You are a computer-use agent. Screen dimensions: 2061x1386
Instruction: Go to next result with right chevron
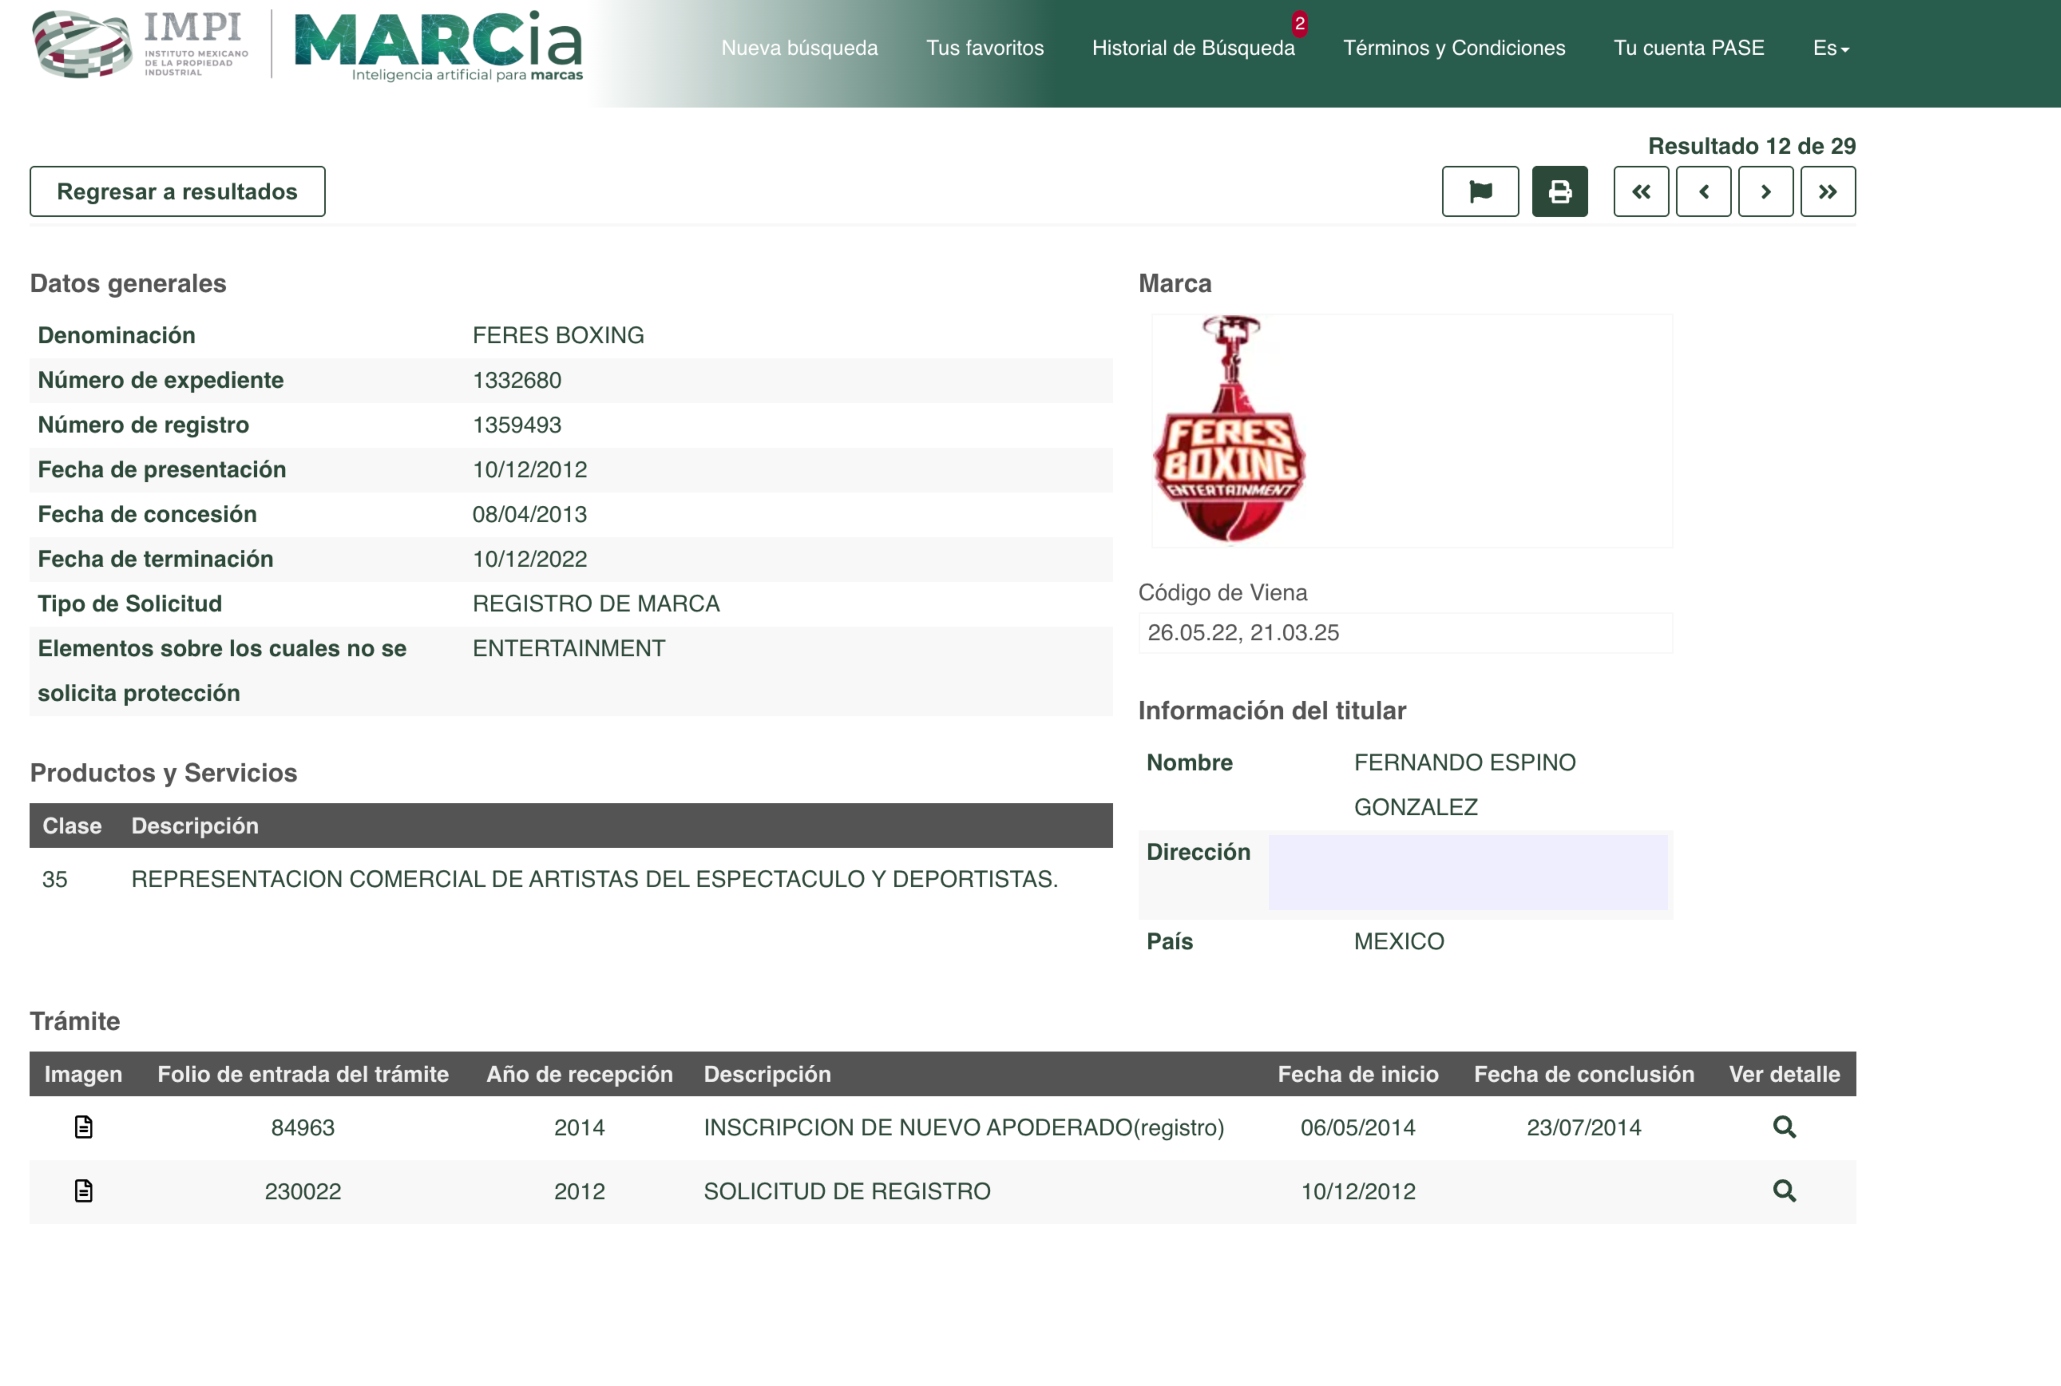1765,191
